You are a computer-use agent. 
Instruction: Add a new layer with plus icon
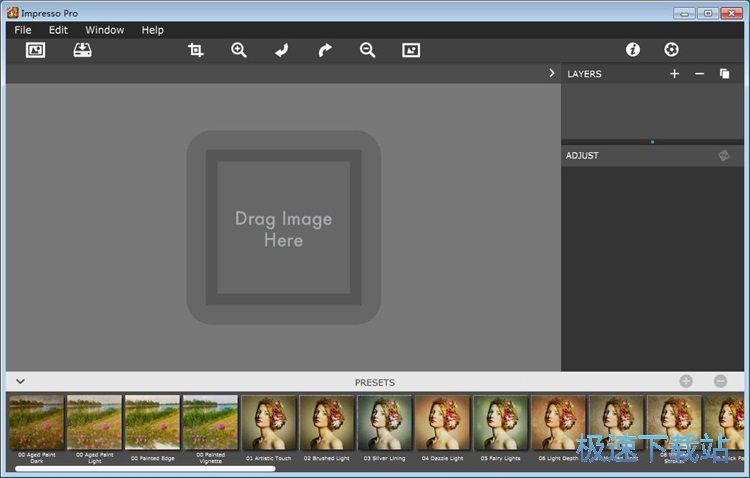[x=674, y=74]
